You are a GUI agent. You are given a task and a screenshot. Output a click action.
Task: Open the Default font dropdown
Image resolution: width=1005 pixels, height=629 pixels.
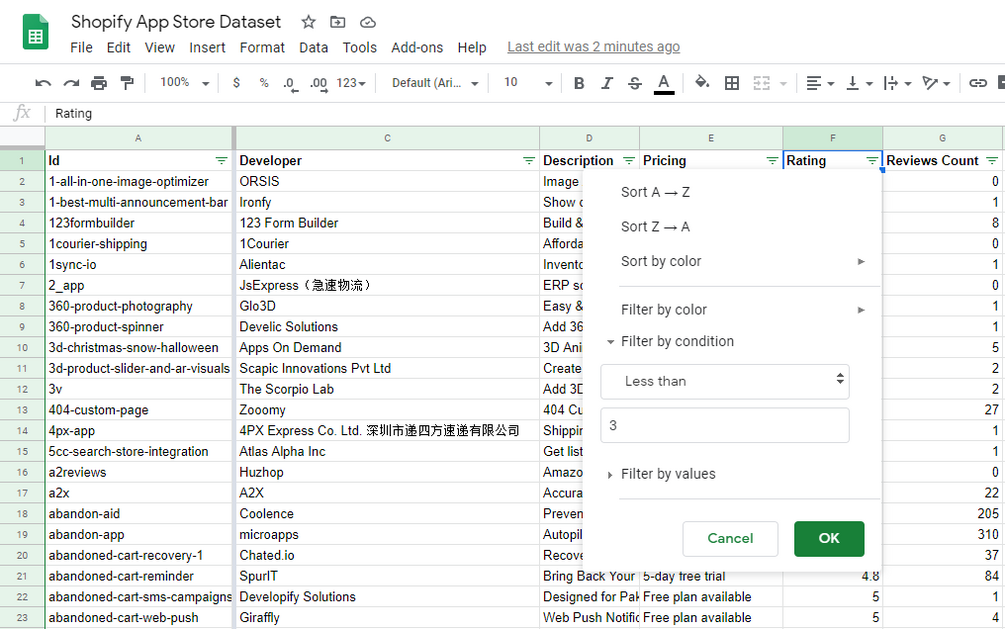[x=435, y=83]
